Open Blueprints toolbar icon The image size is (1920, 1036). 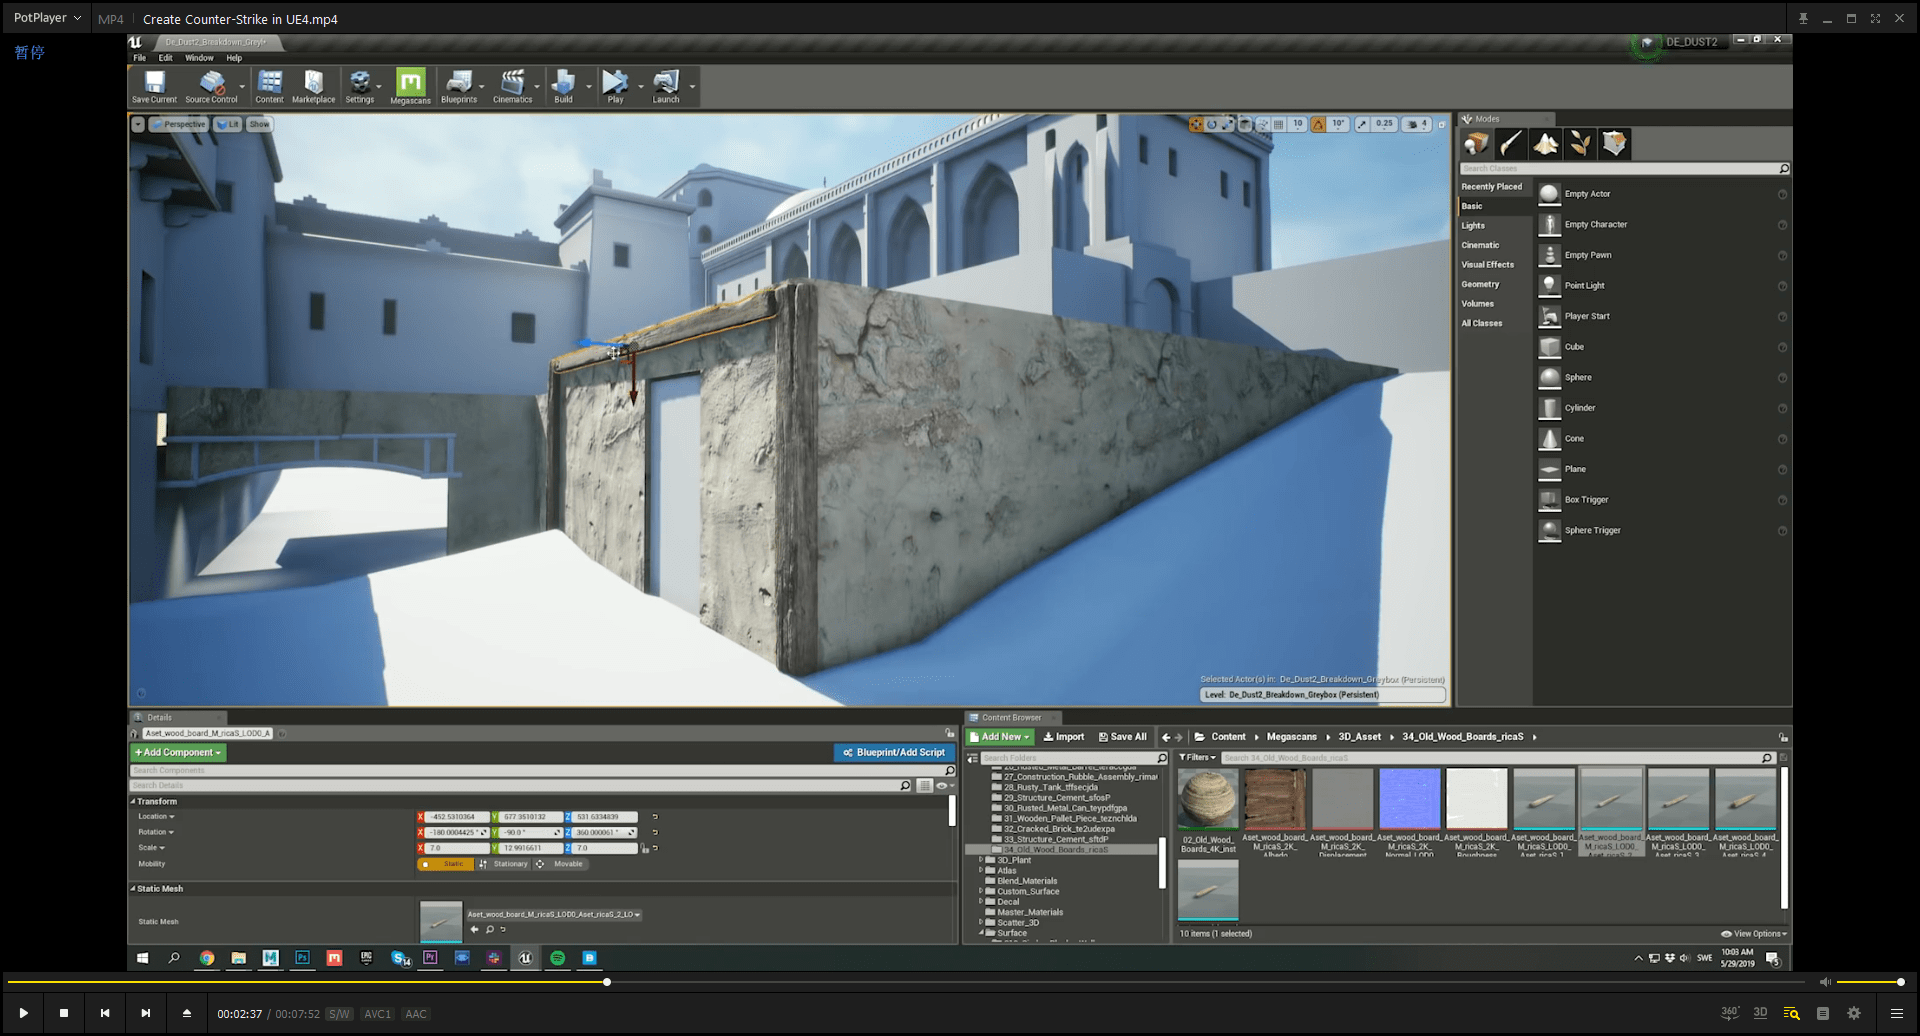point(459,87)
